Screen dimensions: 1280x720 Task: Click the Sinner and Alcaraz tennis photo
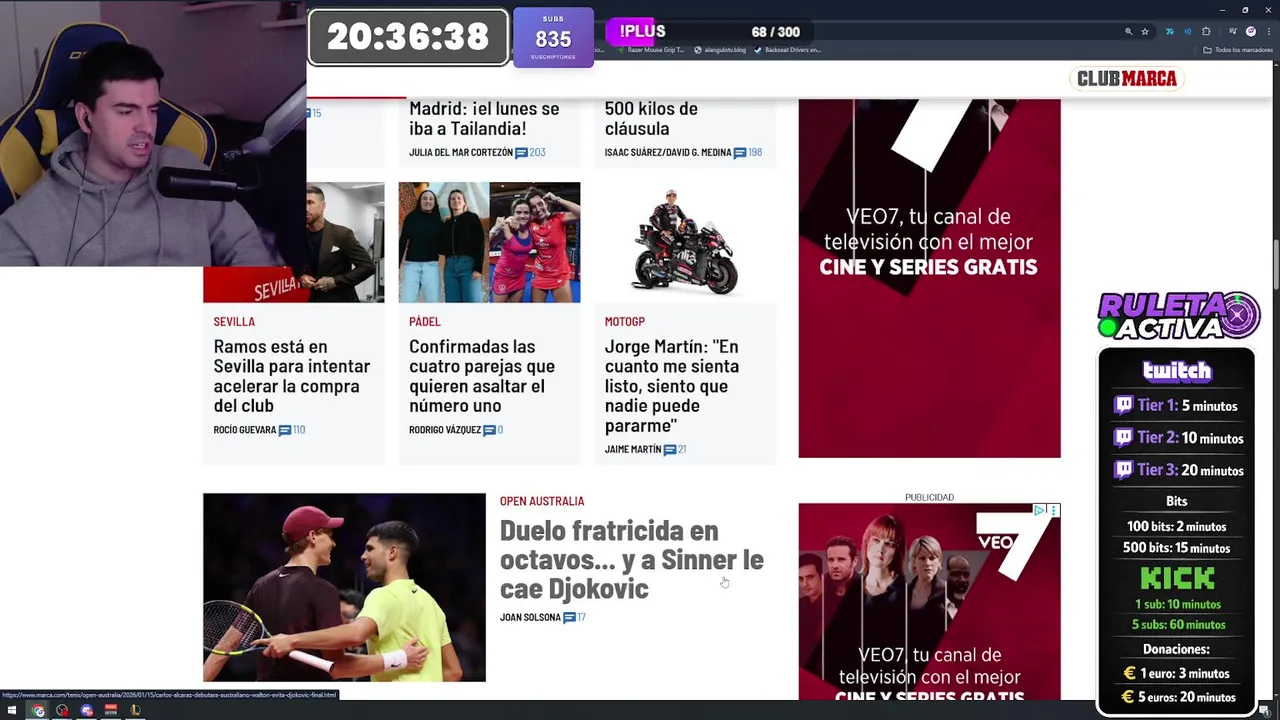point(344,587)
